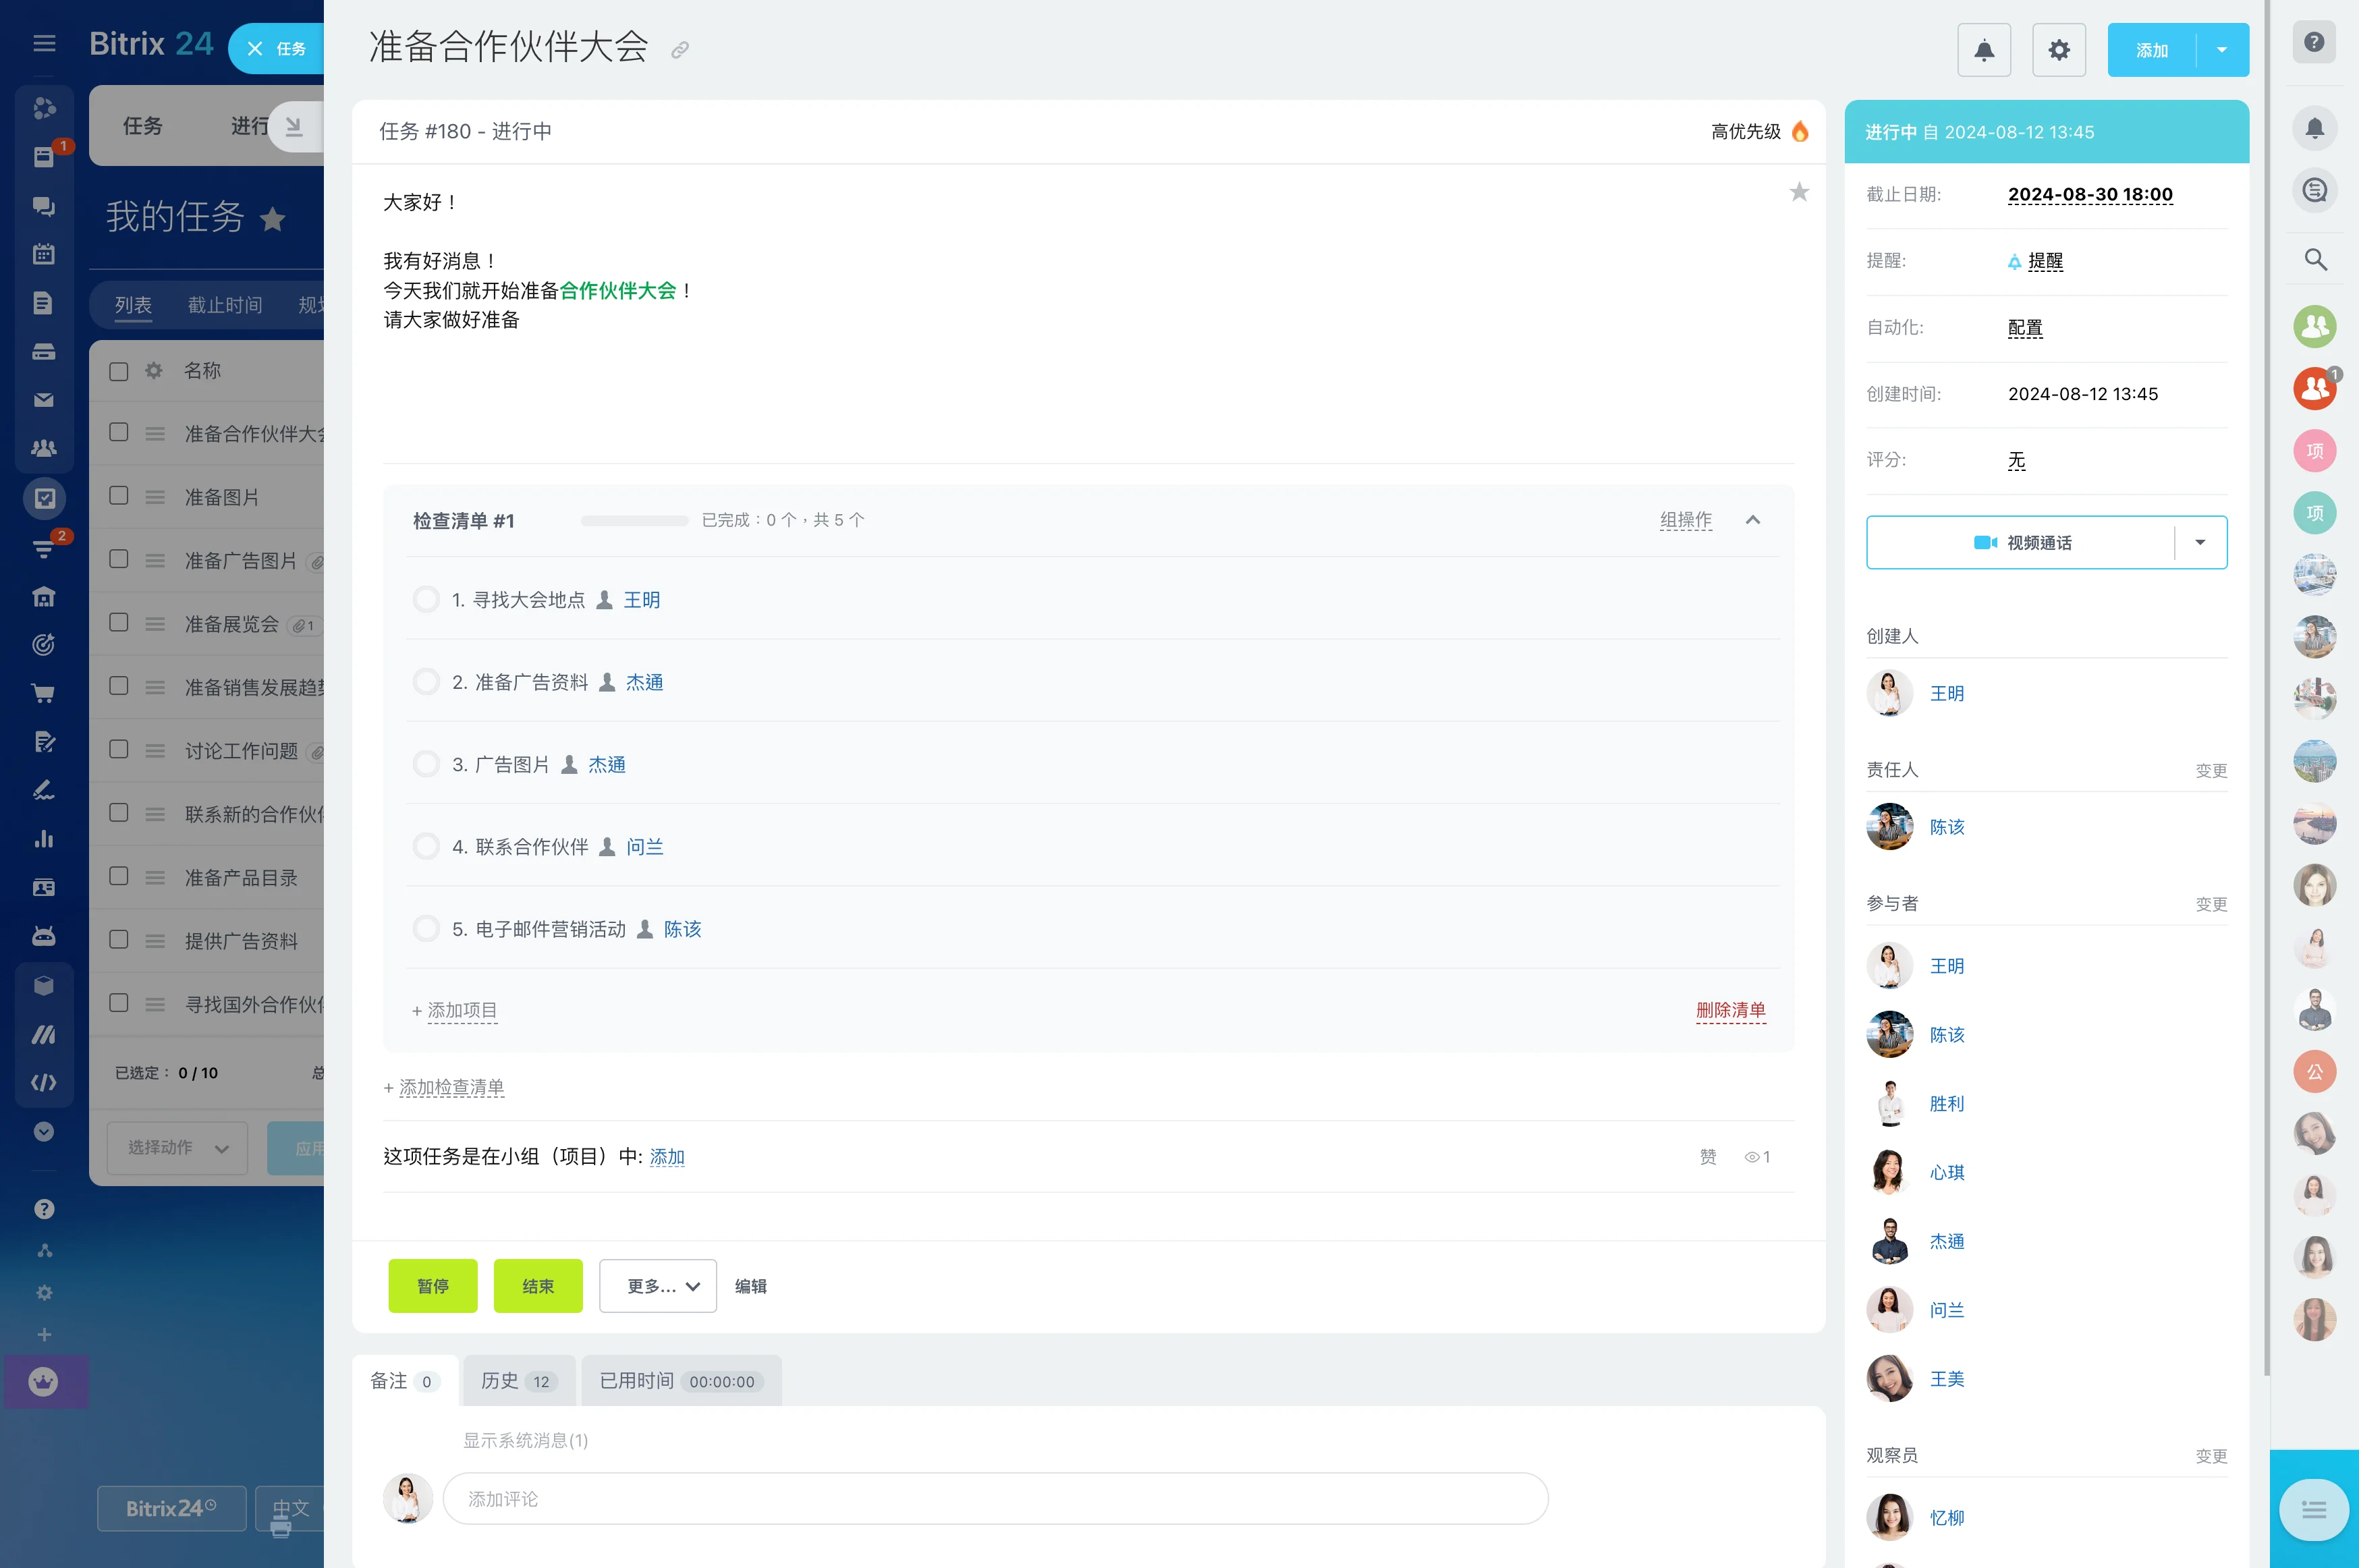Click 添加项目 in checklist

pos(462,1010)
